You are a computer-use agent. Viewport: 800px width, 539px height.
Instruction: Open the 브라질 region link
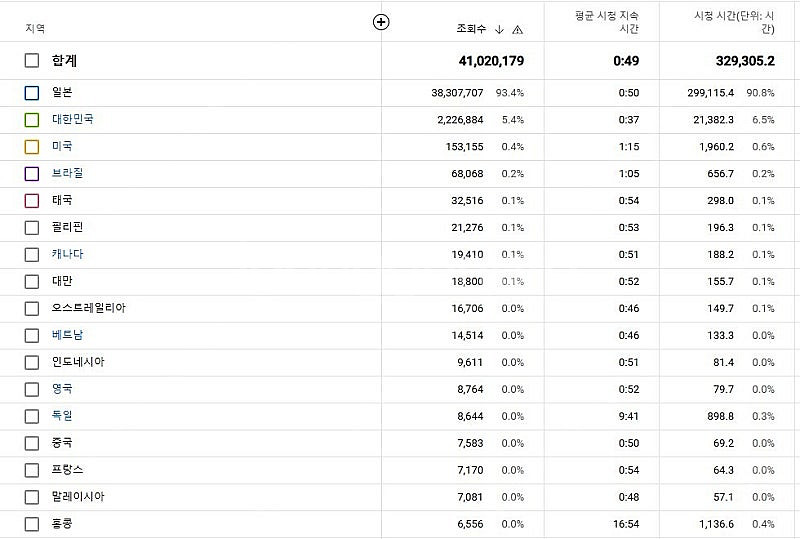coord(67,173)
